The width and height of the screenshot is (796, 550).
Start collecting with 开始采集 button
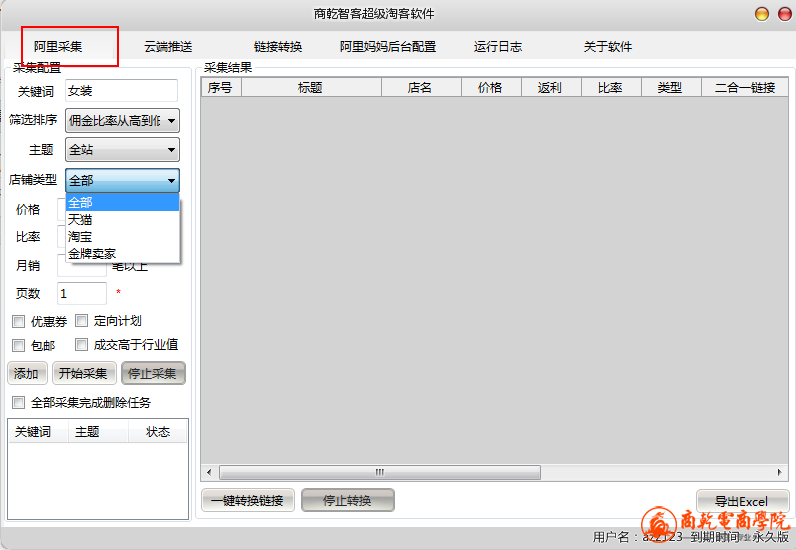tap(84, 373)
